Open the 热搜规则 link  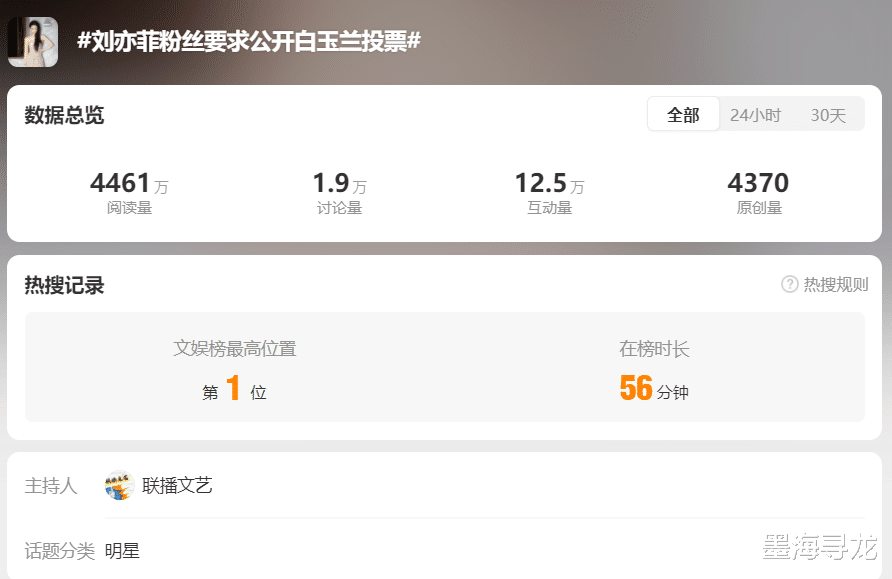pos(836,284)
